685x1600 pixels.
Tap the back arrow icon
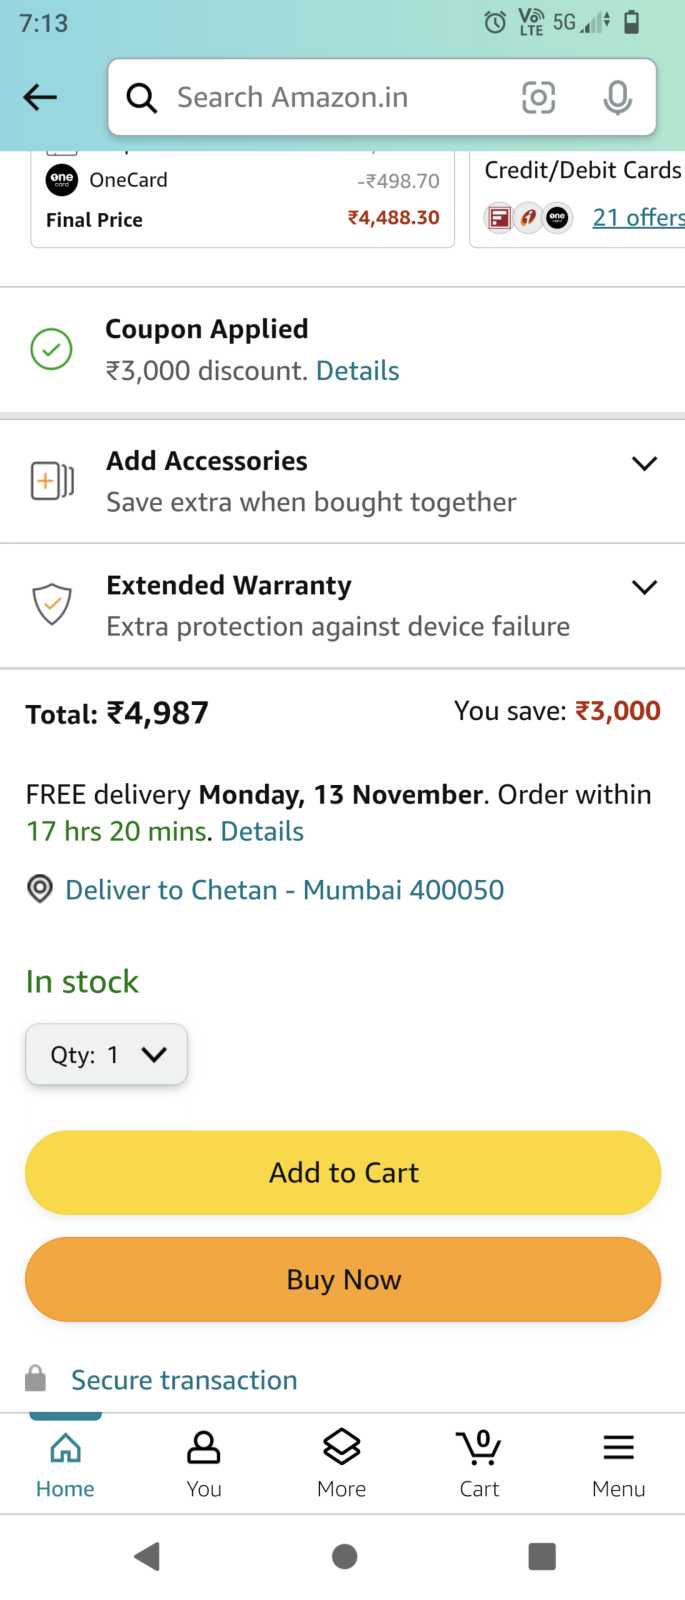[x=40, y=97]
